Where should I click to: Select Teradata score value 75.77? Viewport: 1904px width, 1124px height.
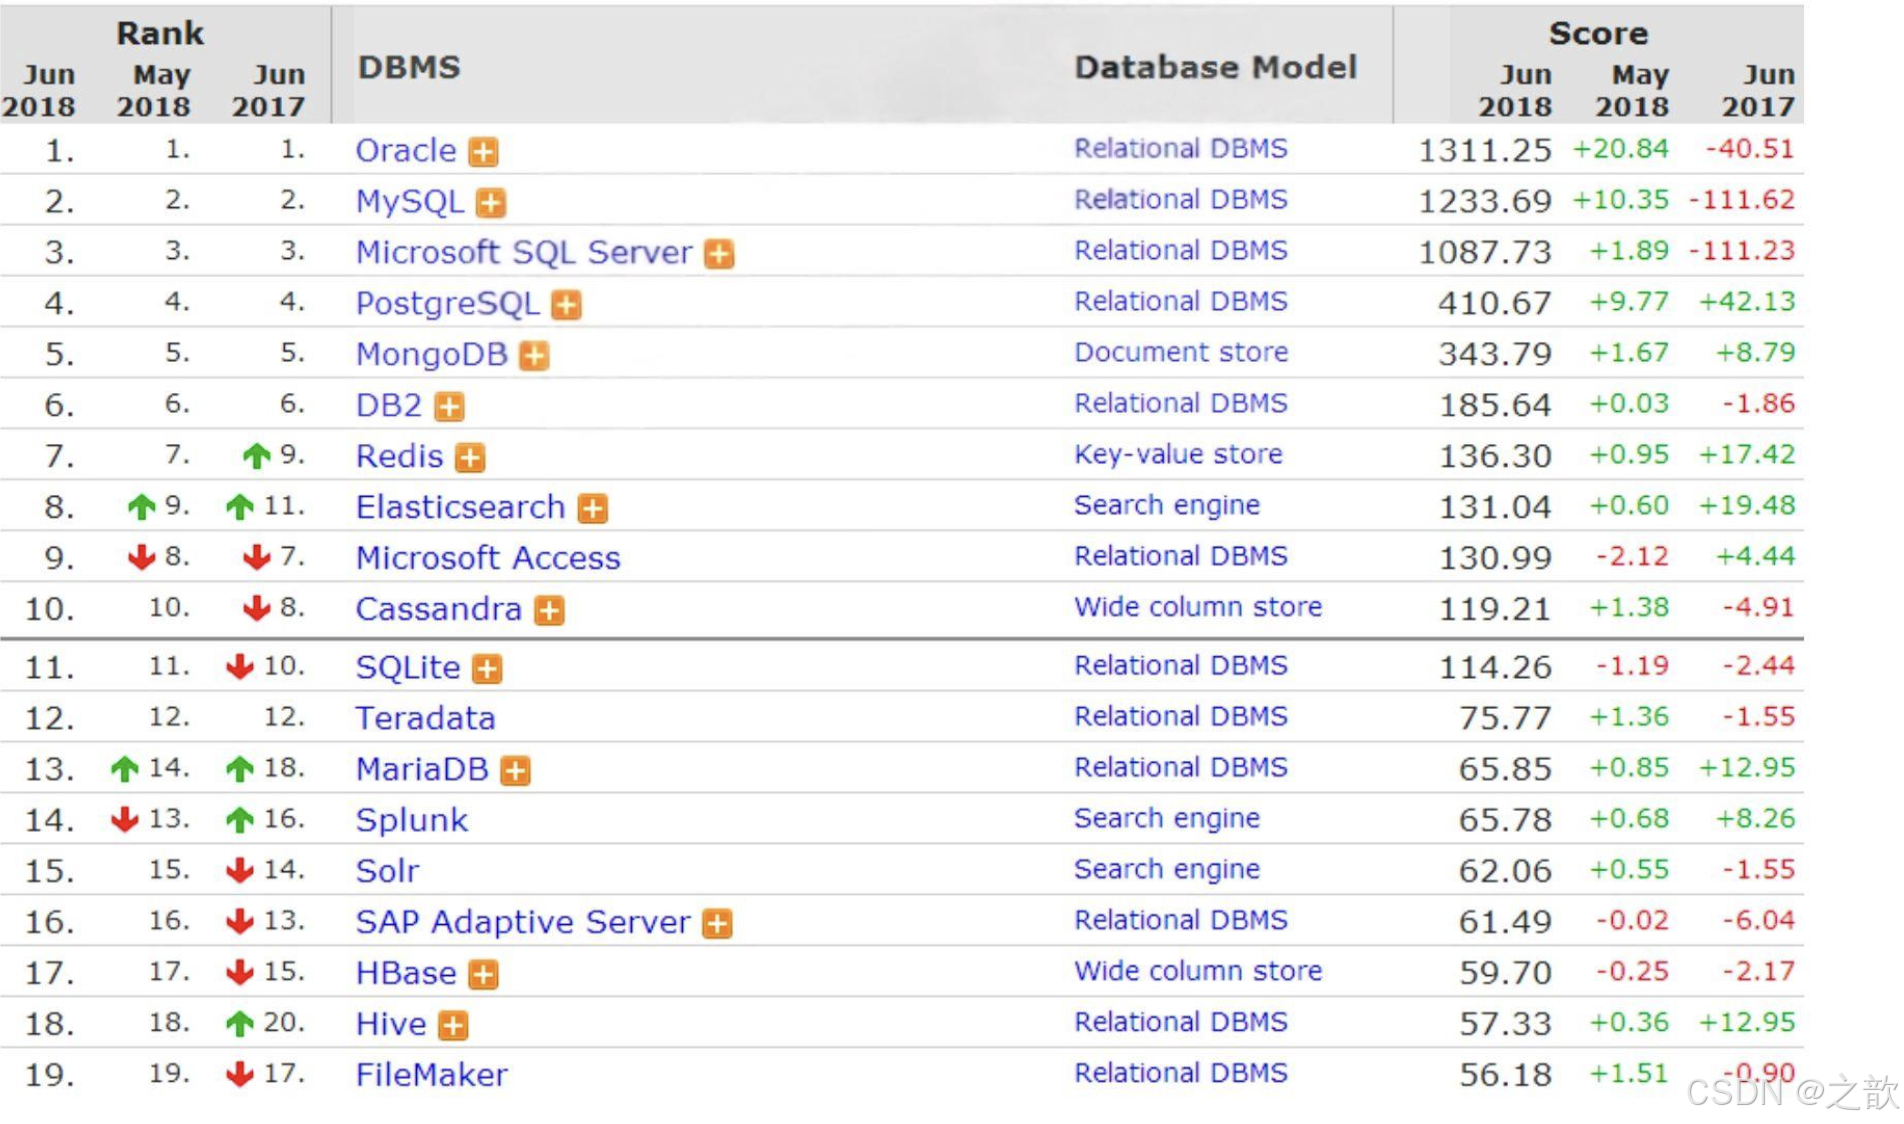pos(1505,719)
